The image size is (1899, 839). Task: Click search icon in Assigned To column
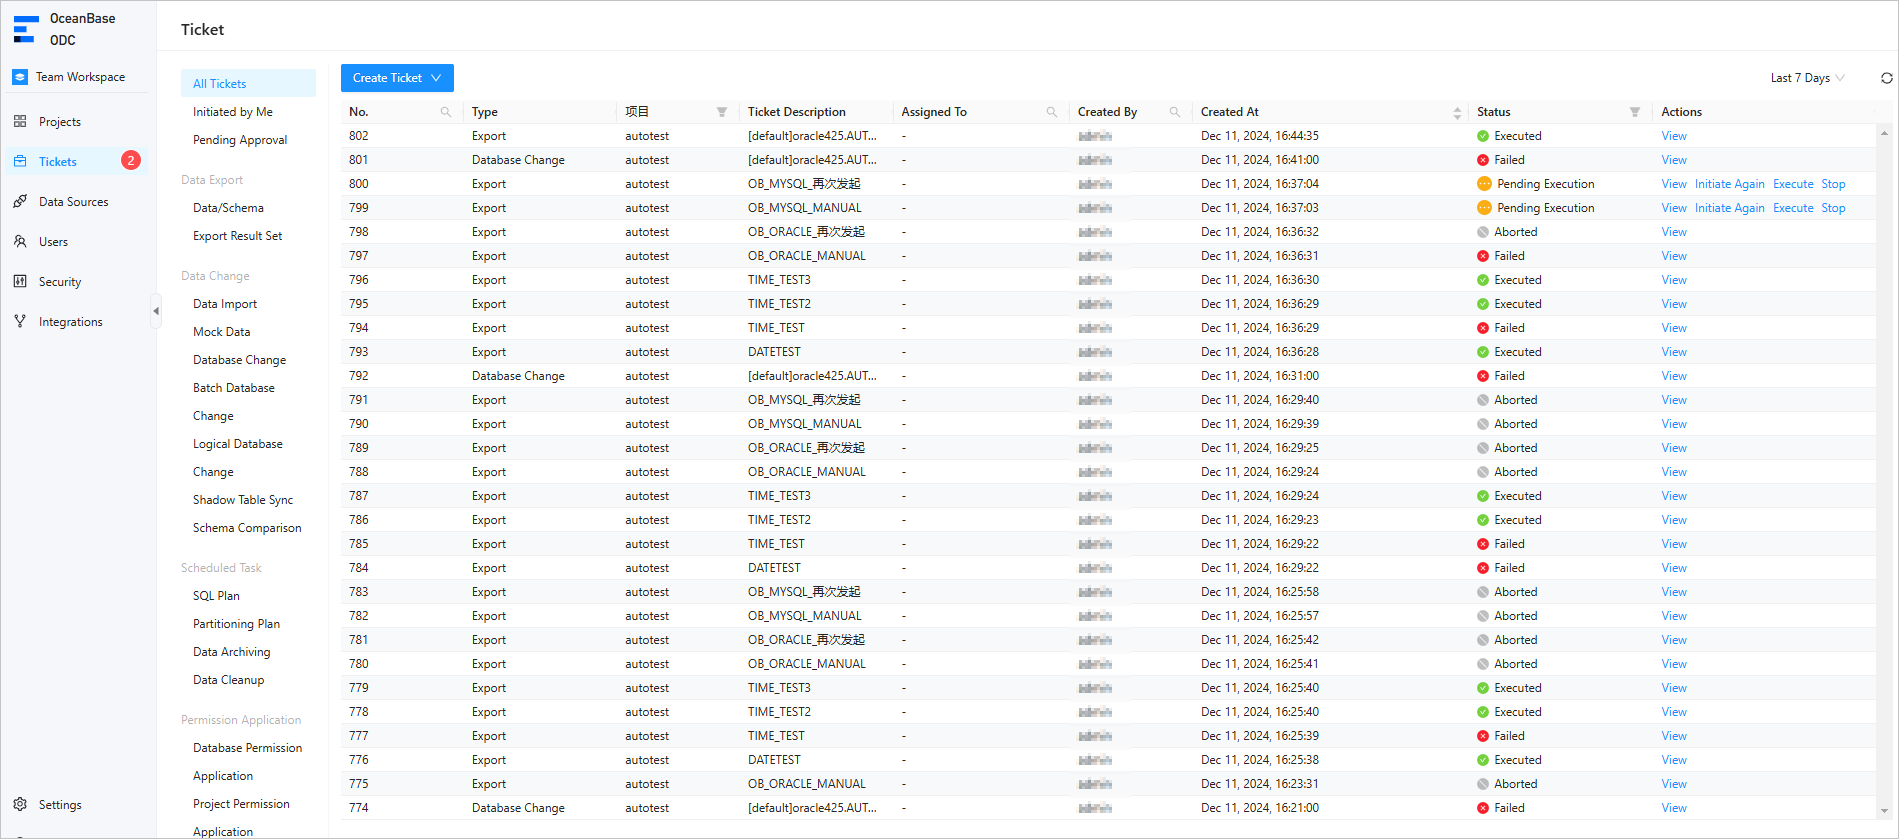point(1052,112)
